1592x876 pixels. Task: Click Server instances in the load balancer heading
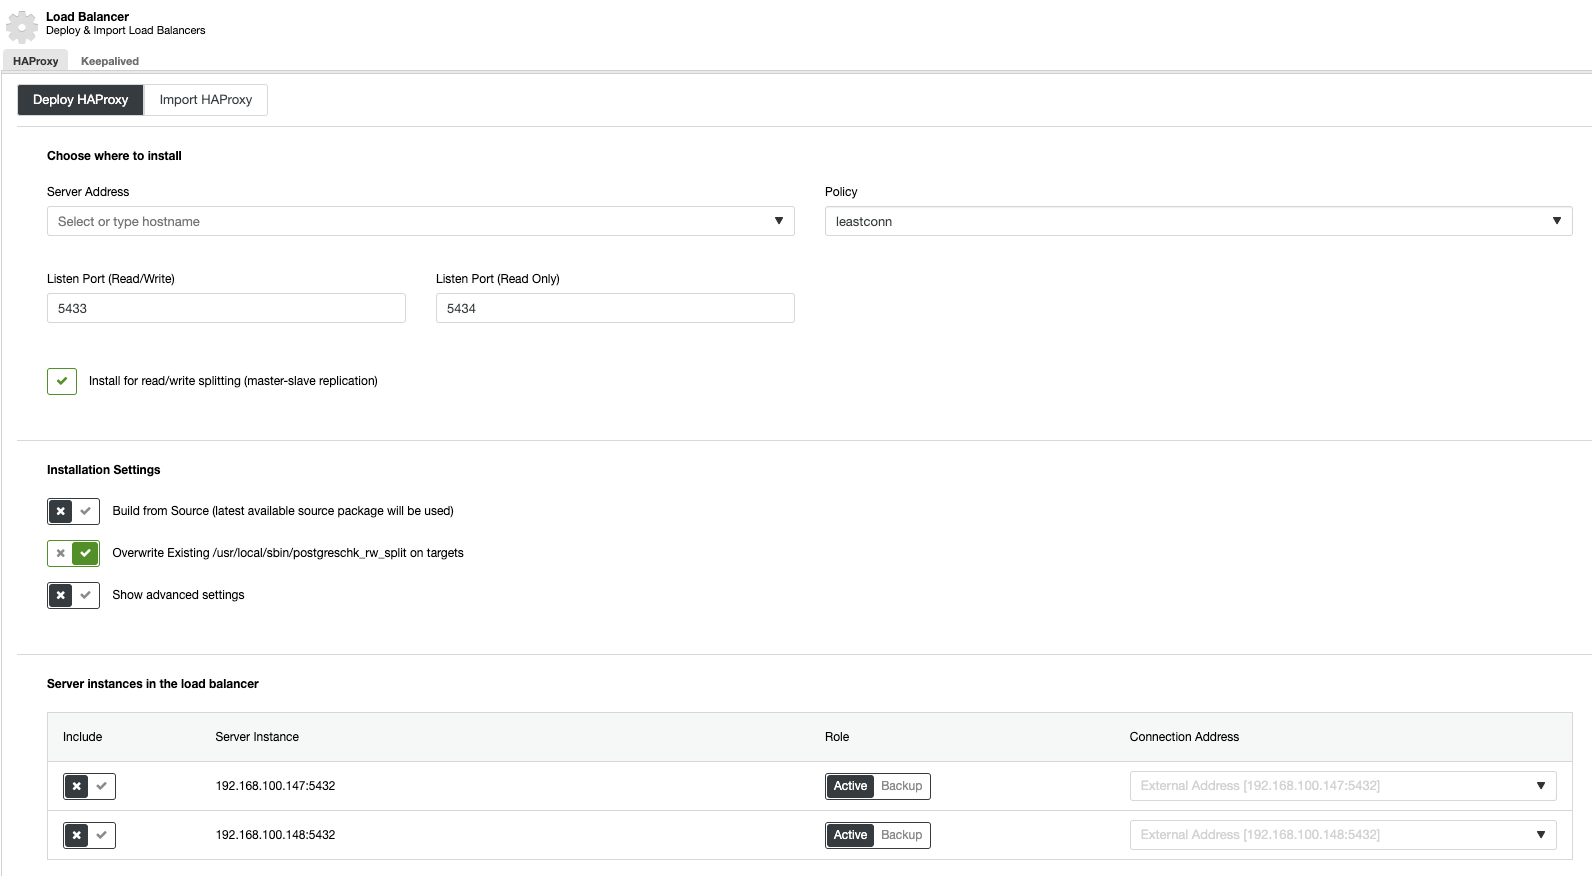click(x=153, y=684)
